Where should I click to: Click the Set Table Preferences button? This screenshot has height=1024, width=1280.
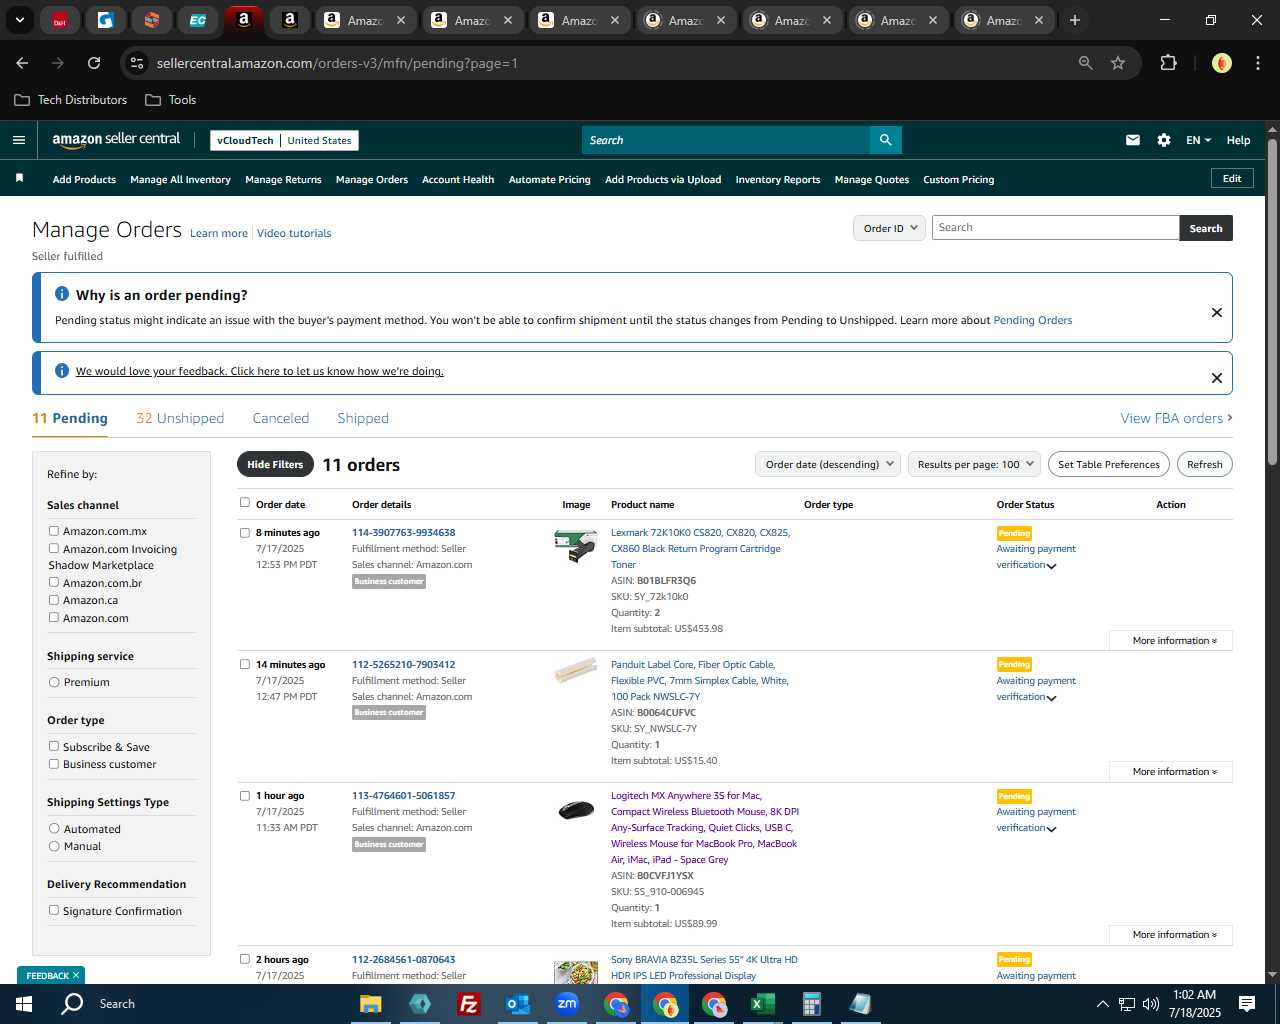tap(1109, 464)
